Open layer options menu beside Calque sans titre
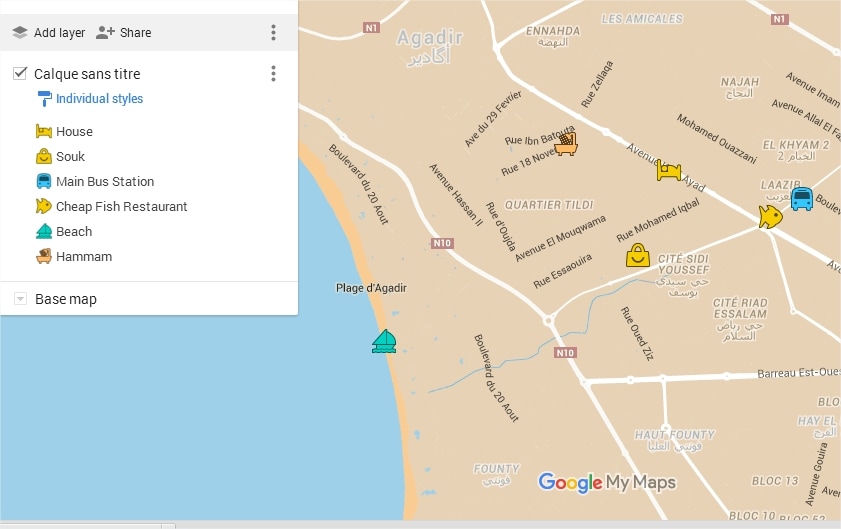This screenshot has width=841, height=529. tap(274, 74)
